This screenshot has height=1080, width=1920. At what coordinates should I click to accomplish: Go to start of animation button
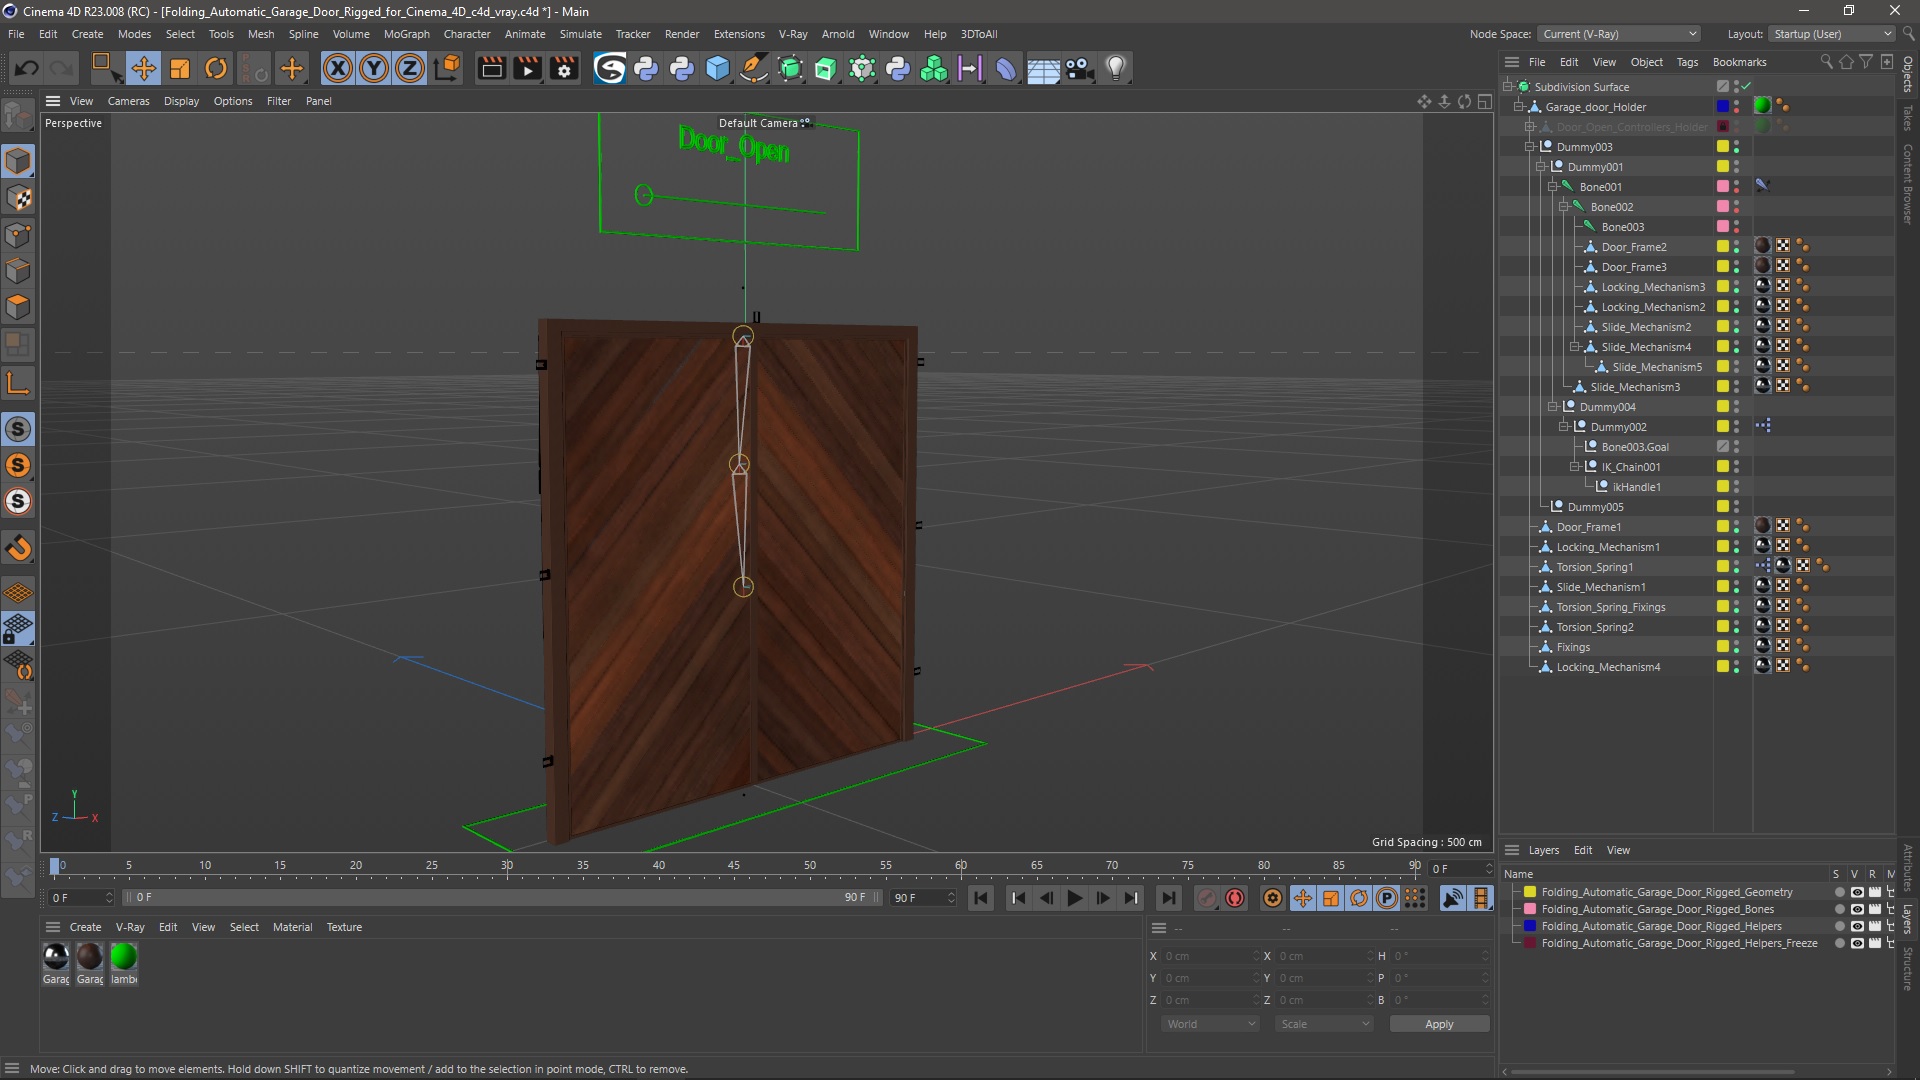click(981, 898)
